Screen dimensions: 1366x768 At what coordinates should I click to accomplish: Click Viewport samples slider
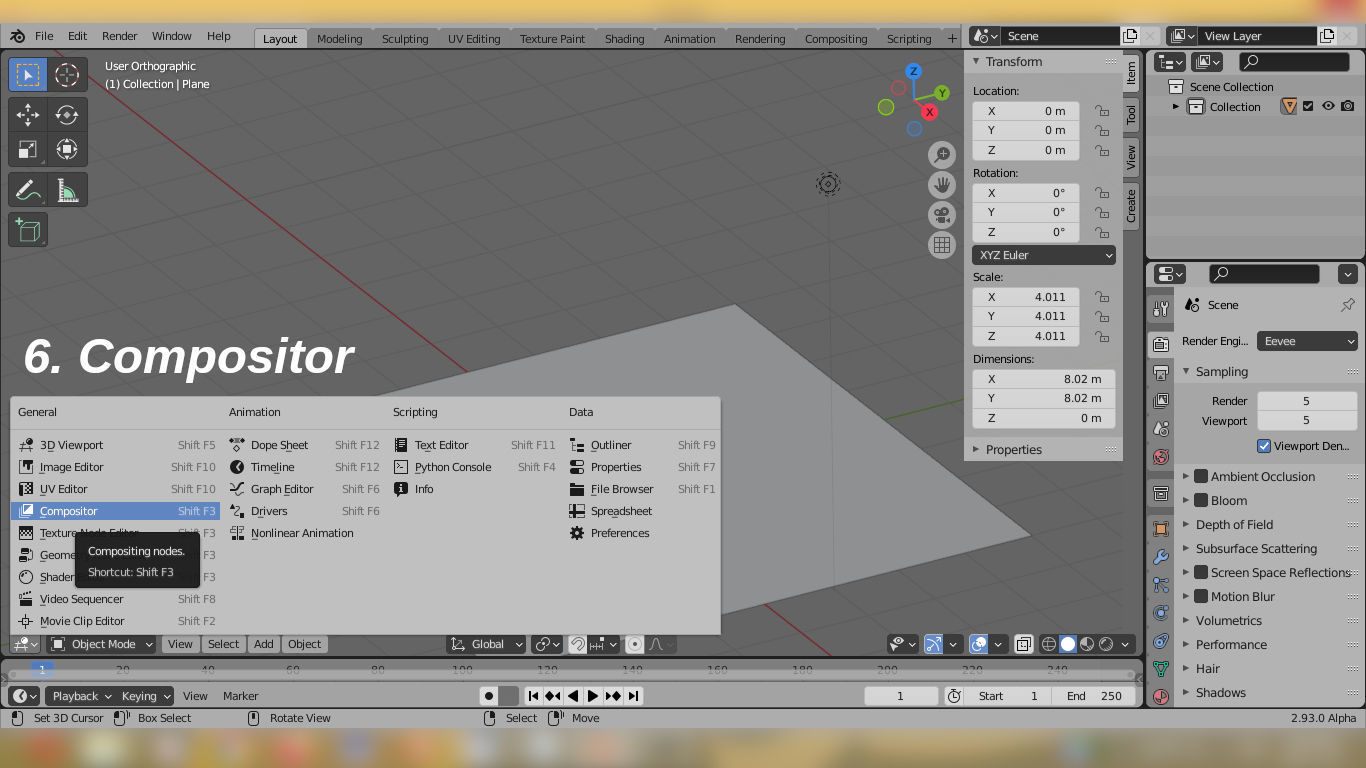pos(1306,421)
